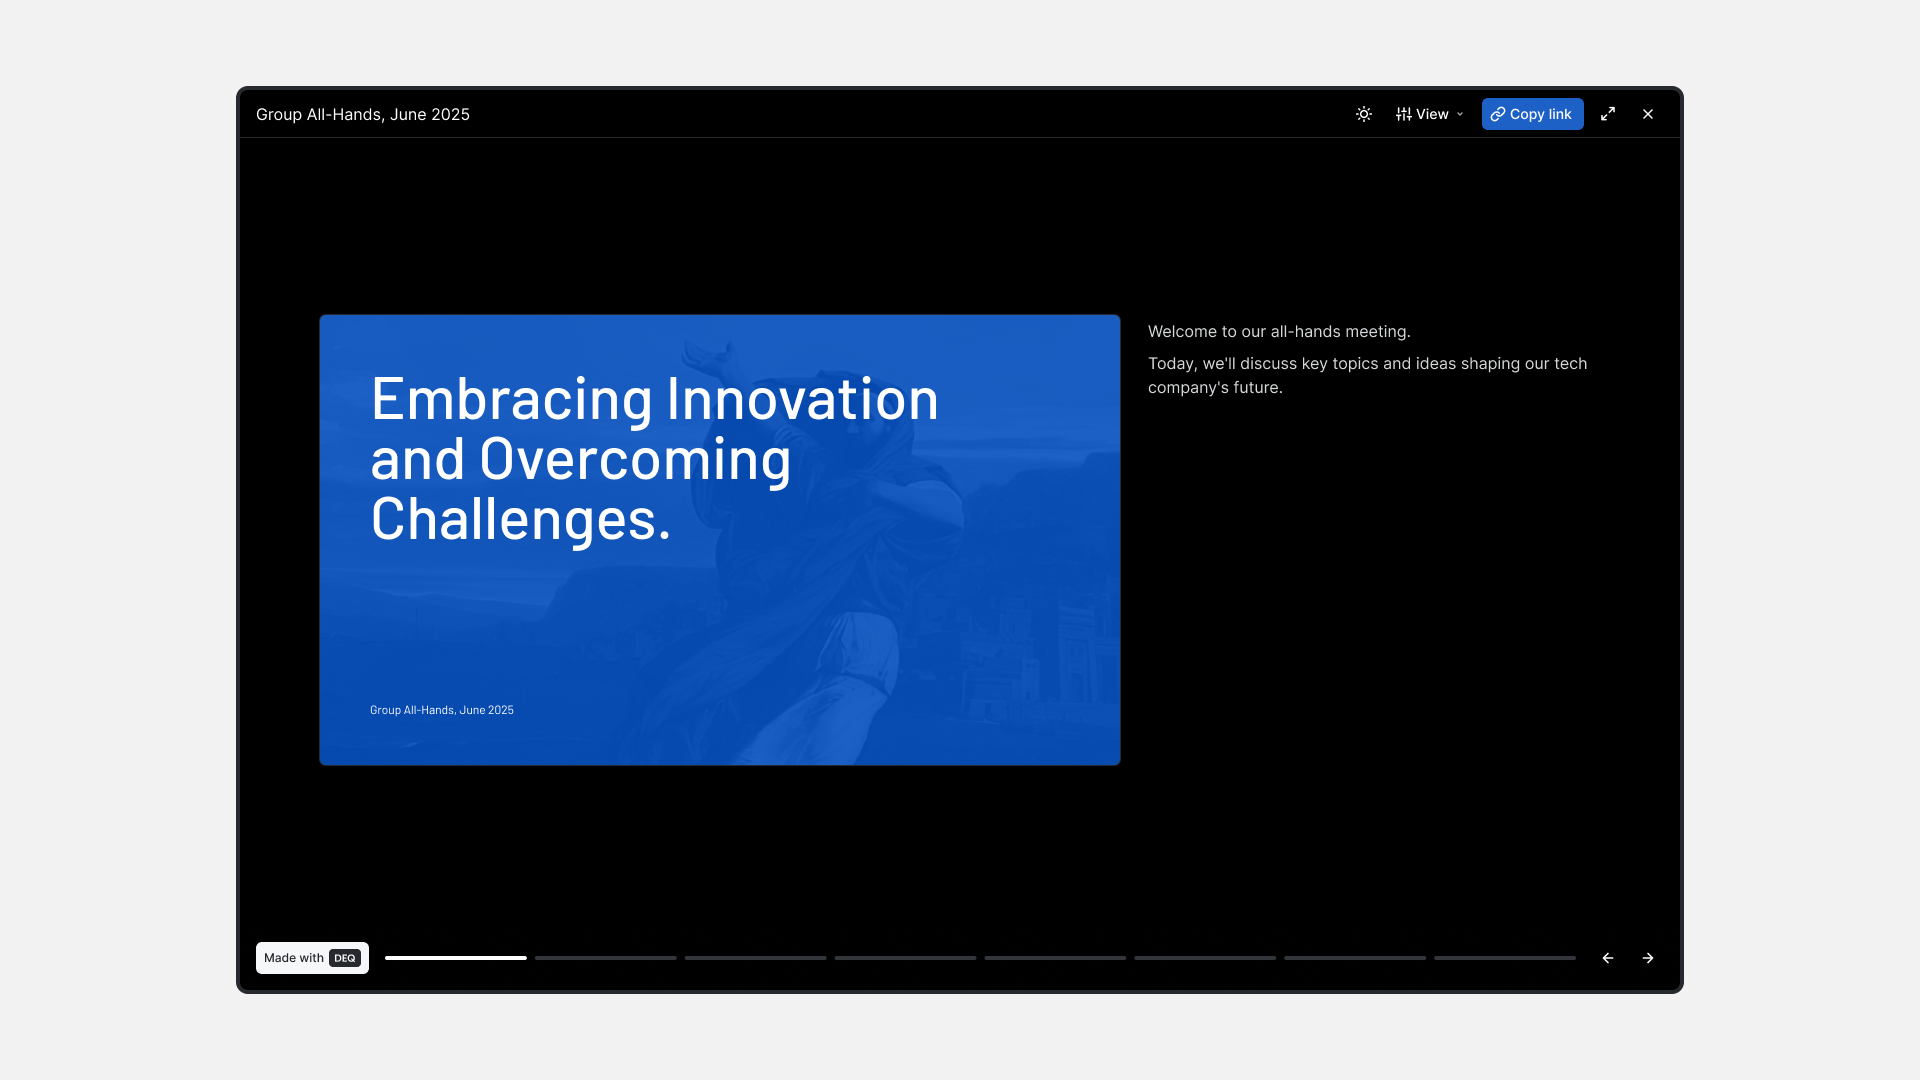Click the Group All-Hands, June 2025 header title

[363, 114]
